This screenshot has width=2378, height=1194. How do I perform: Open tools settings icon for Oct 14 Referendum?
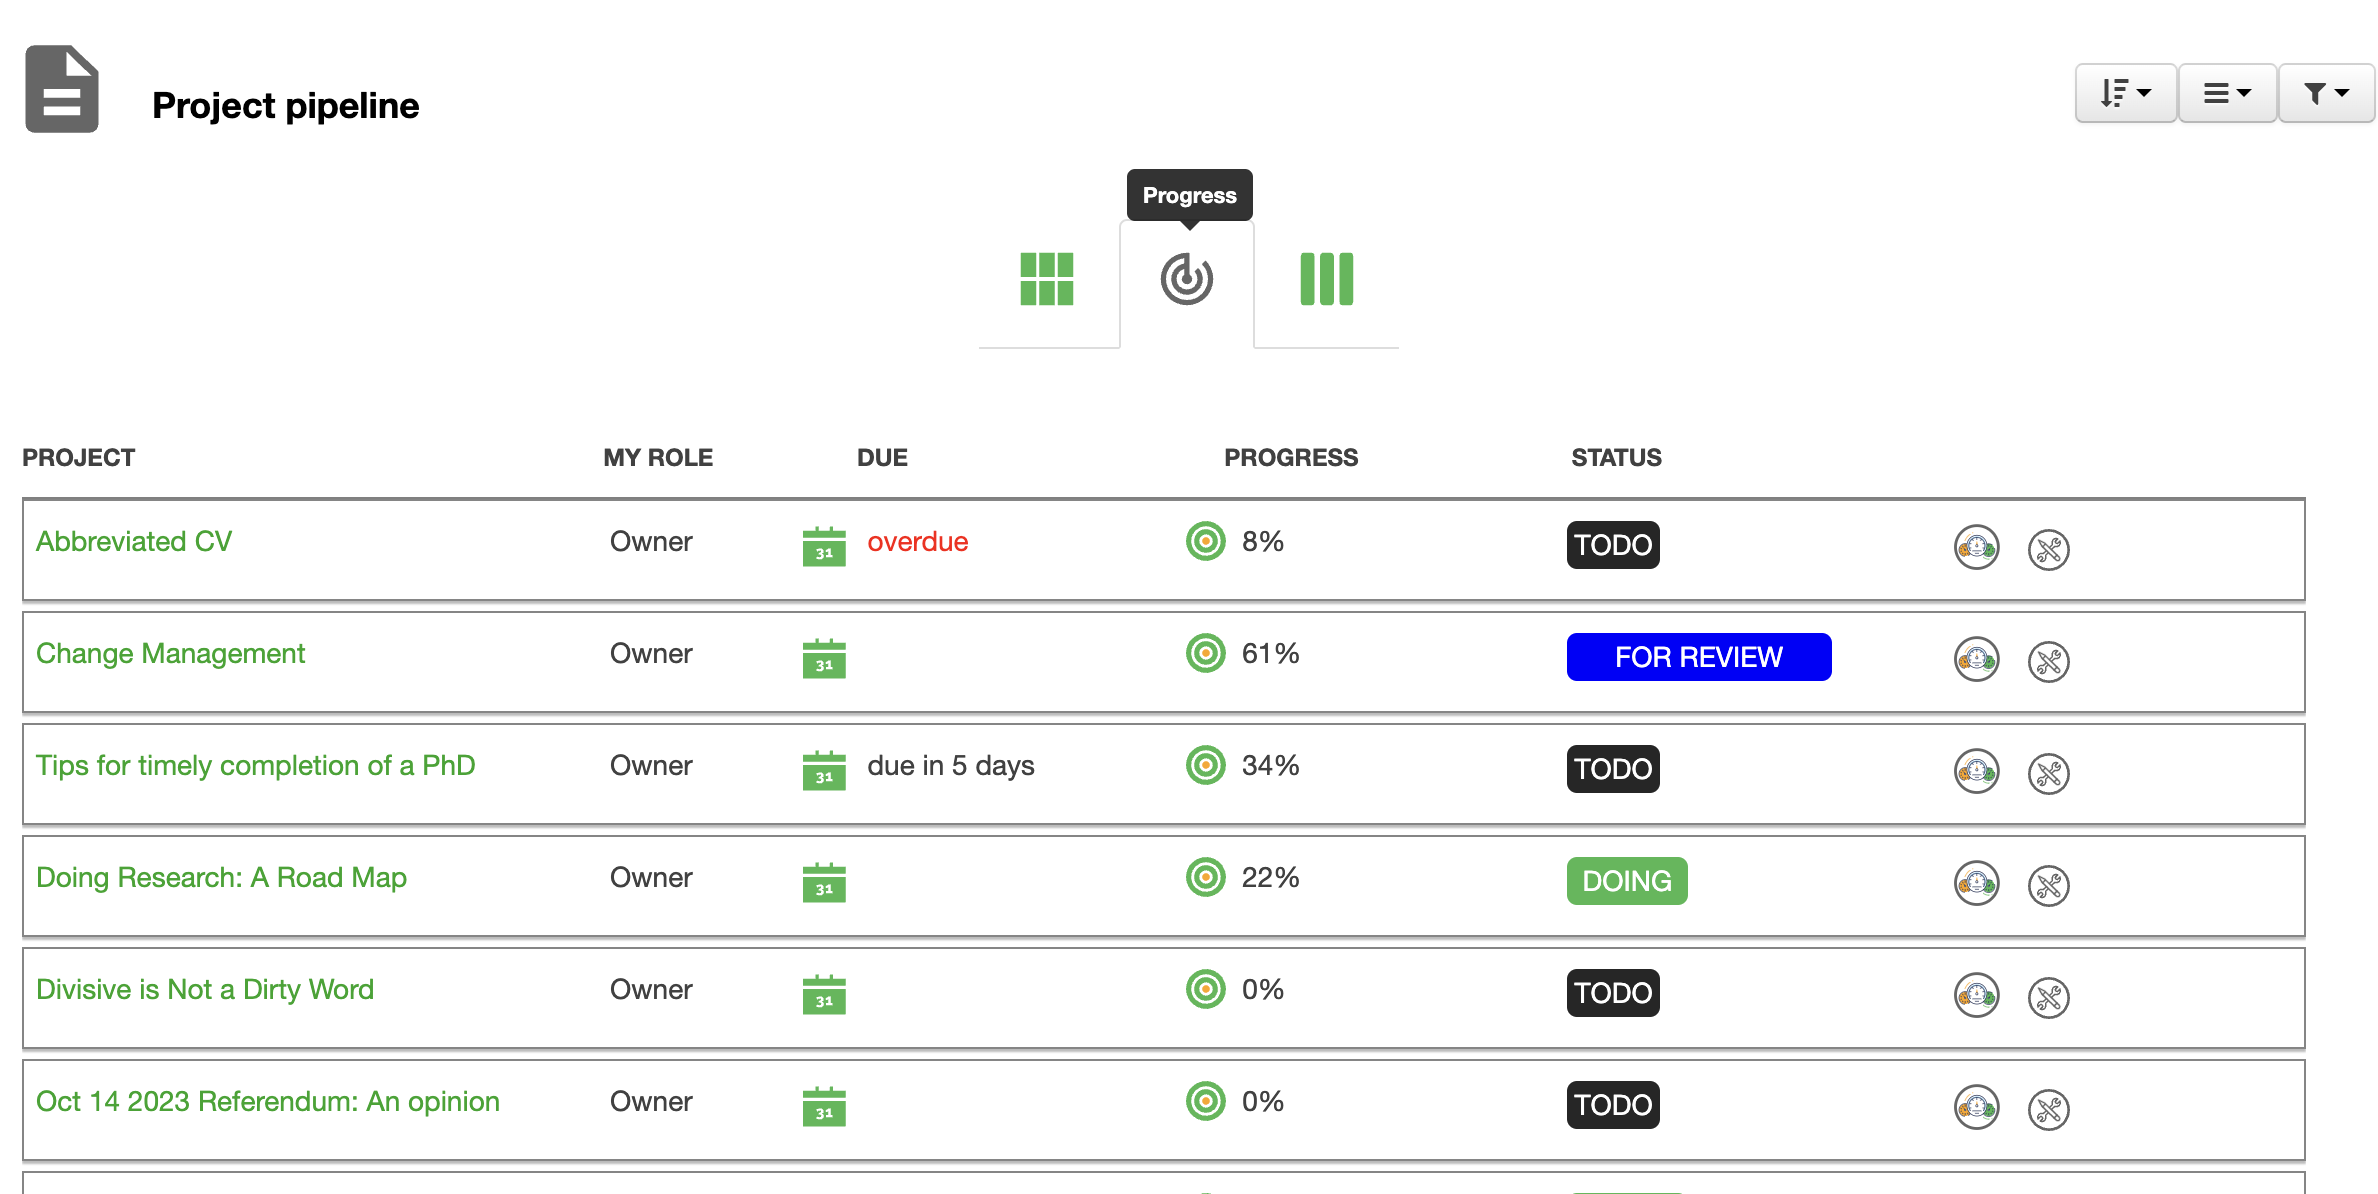[2049, 1109]
